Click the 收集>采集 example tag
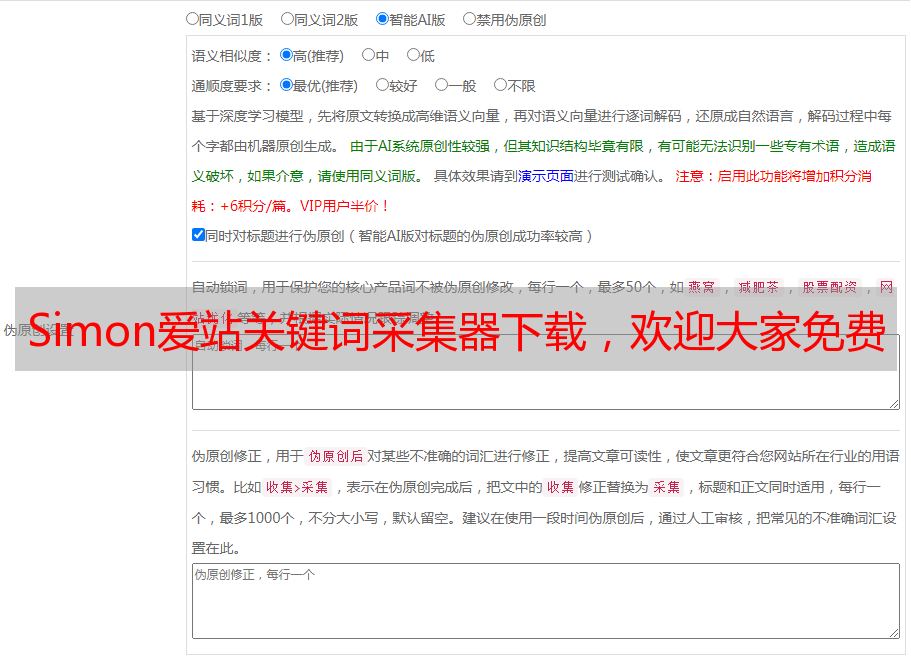Screen dimensions: 911x658 point(297,487)
